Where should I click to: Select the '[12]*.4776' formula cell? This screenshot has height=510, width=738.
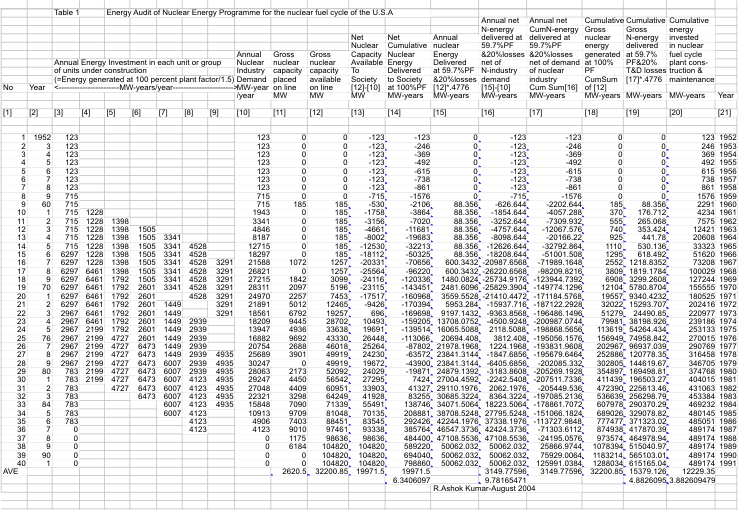(x=449, y=88)
